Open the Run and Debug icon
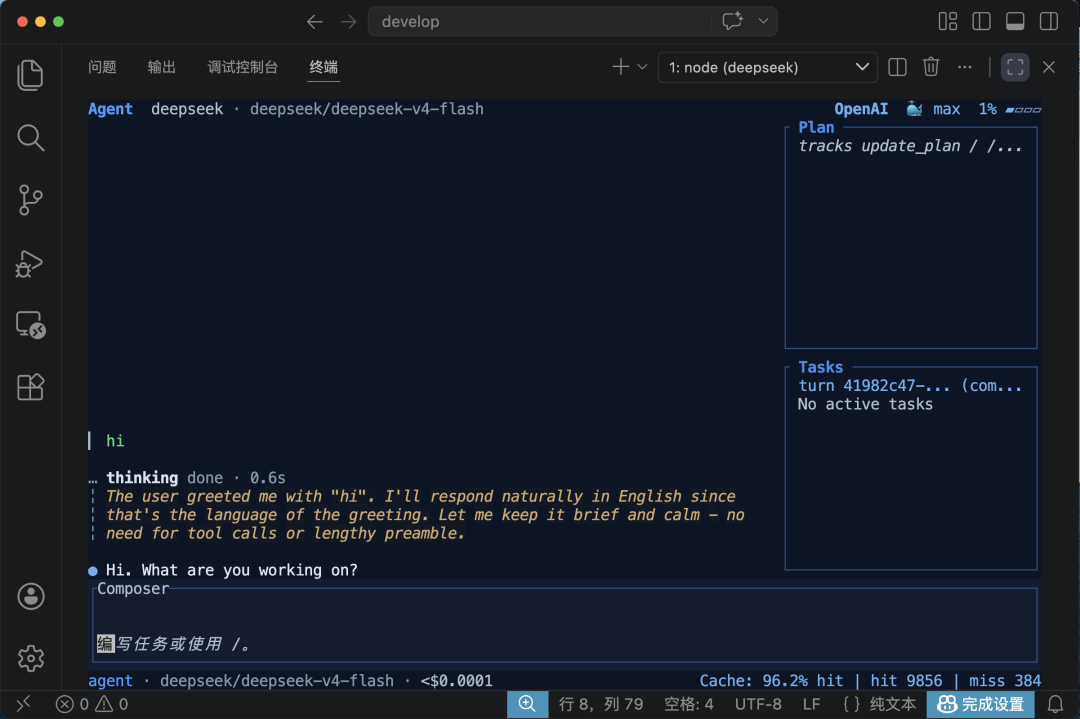 click(30, 263)
